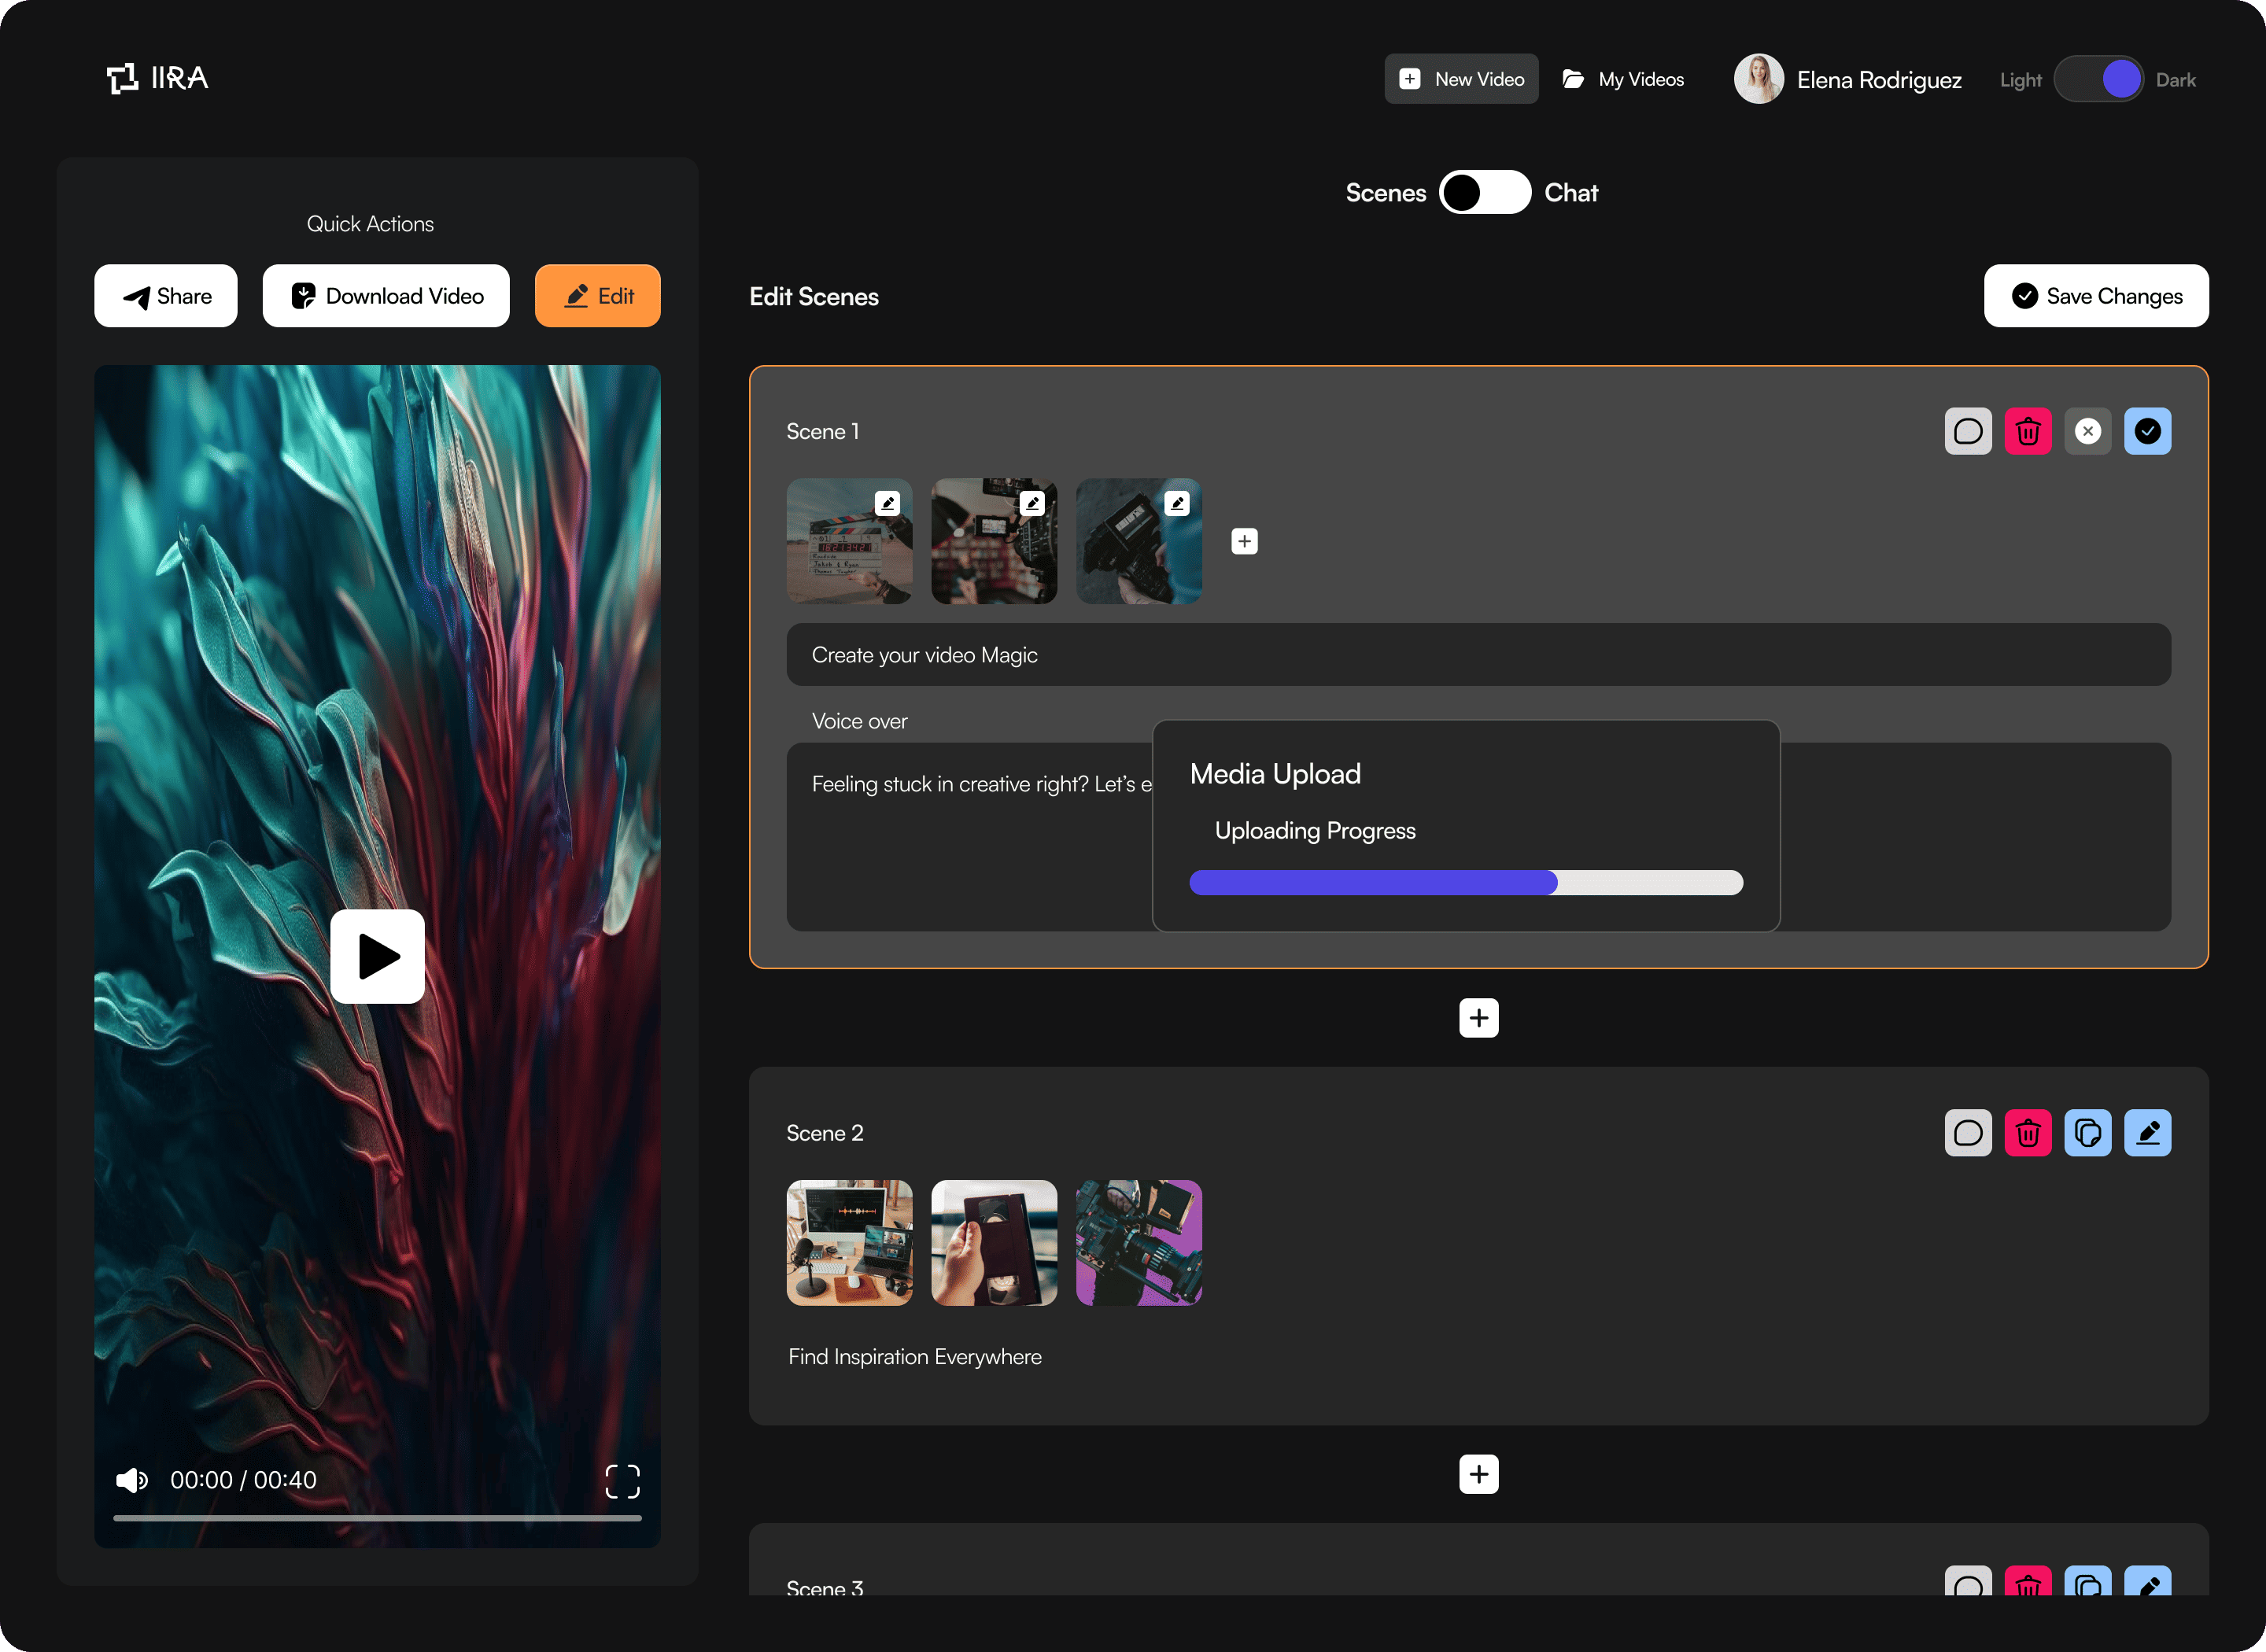Open My Videos folder
Image resolution: width=2266 pixels, height=1652 pixels.
(x=1624, y=79)
